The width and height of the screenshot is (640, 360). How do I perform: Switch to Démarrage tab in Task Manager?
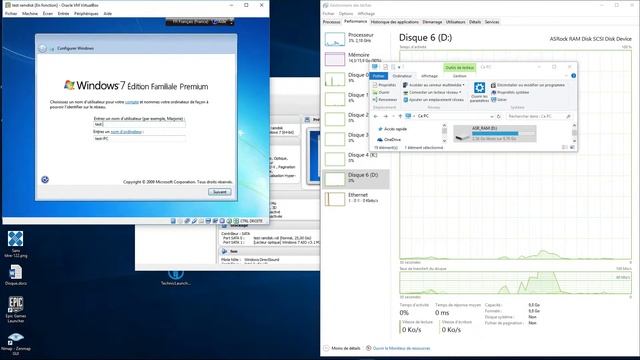(432, 22)
